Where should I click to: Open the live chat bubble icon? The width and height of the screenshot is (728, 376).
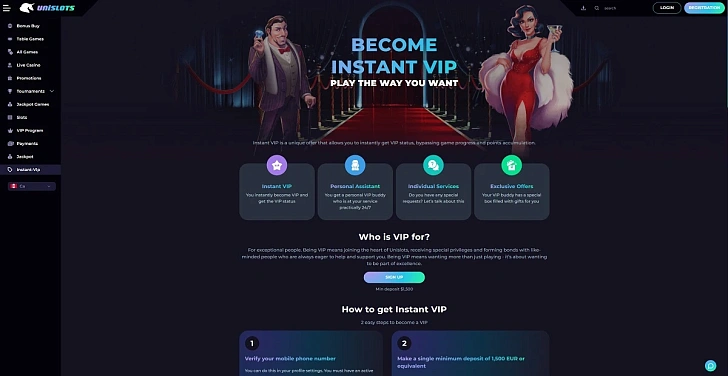710,366
